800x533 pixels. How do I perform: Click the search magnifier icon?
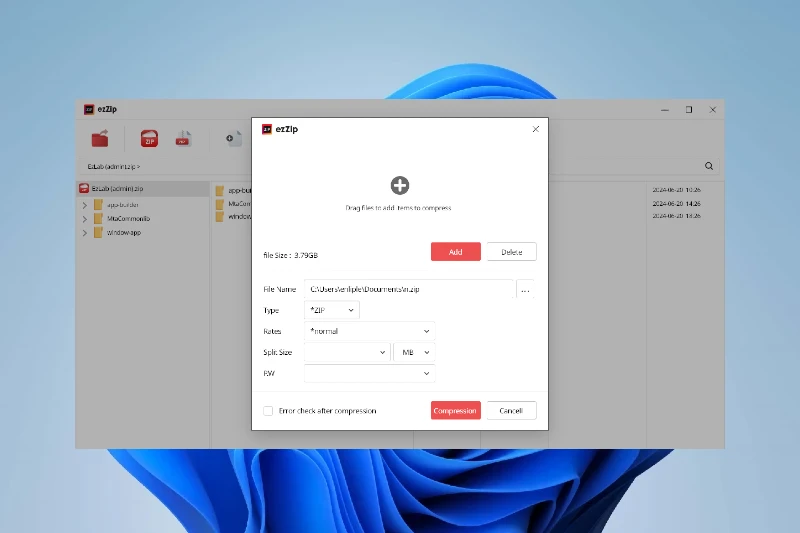709,166
